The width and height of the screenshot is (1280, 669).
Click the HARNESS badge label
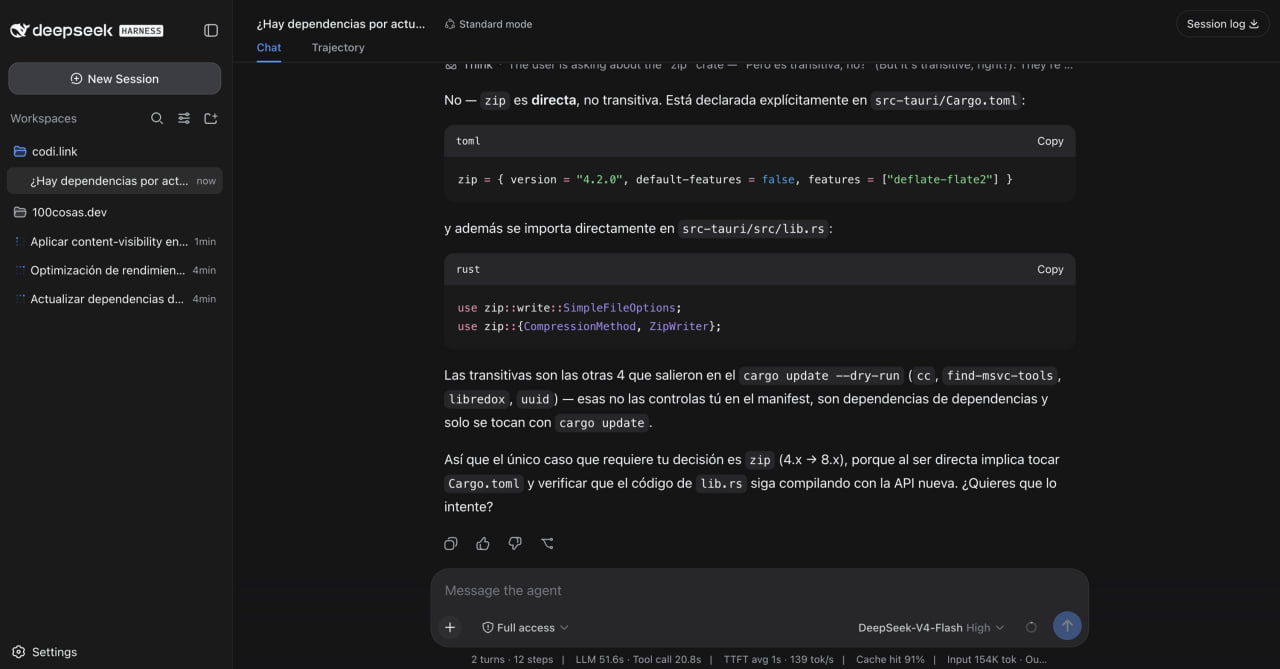(141, 31)
